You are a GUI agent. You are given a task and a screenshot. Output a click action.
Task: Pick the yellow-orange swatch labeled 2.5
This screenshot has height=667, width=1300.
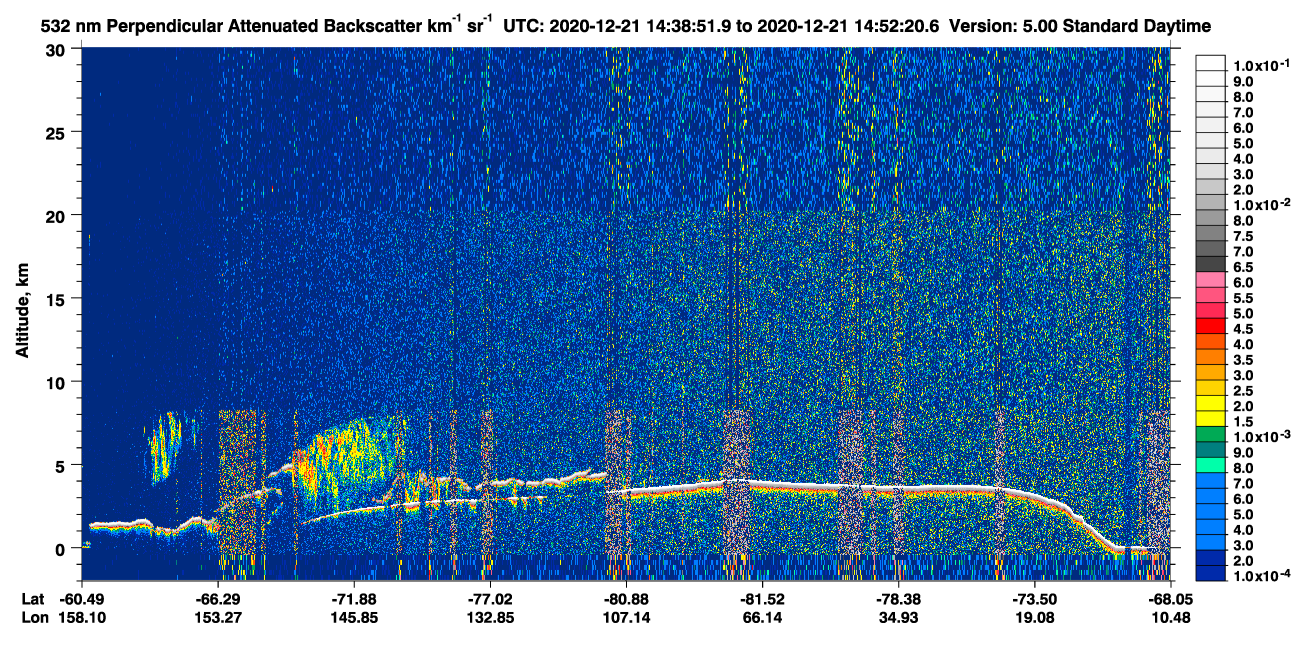tap(1211, 389)
